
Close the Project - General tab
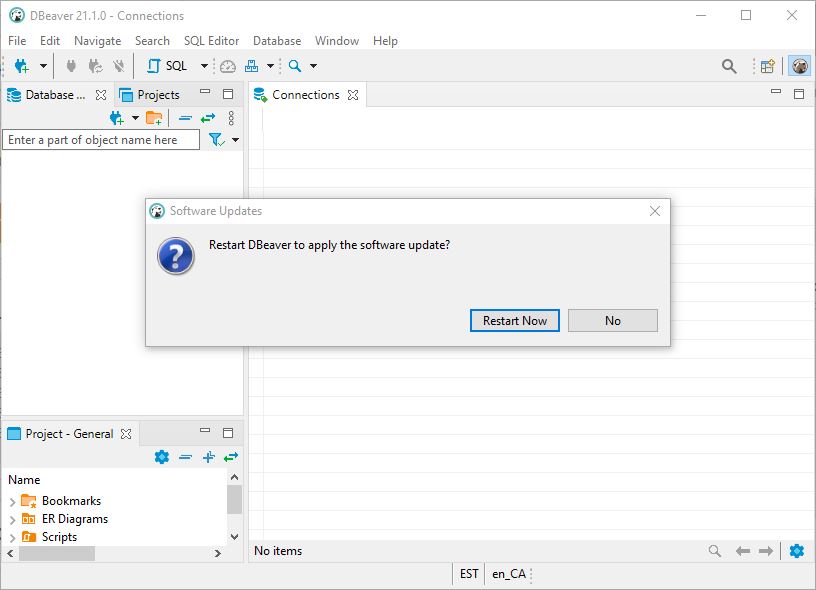pos(126,434)
